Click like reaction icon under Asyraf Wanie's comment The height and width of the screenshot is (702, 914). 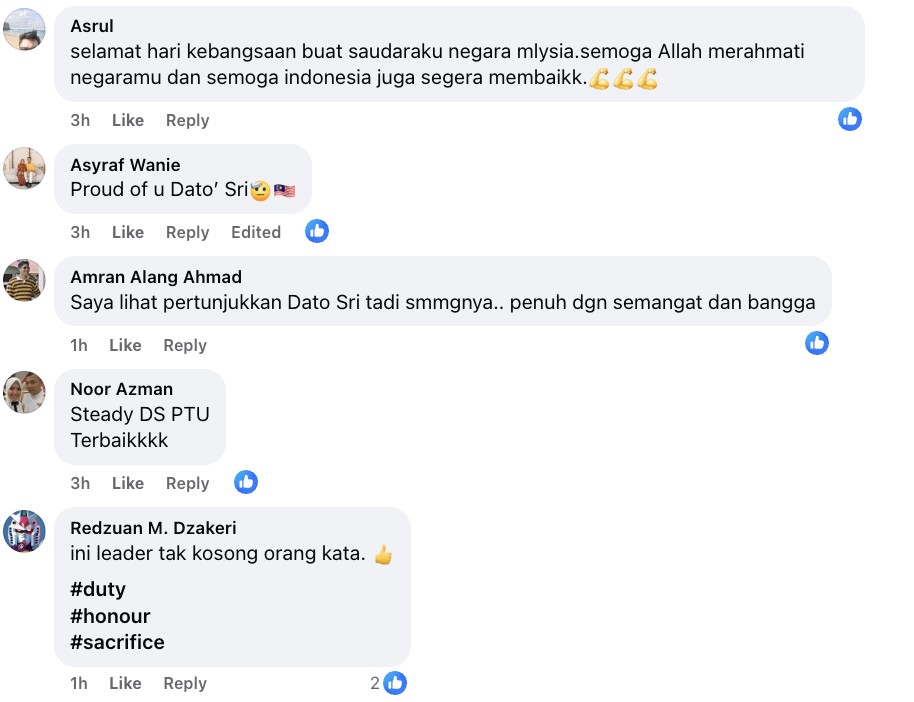coord(317,231)
